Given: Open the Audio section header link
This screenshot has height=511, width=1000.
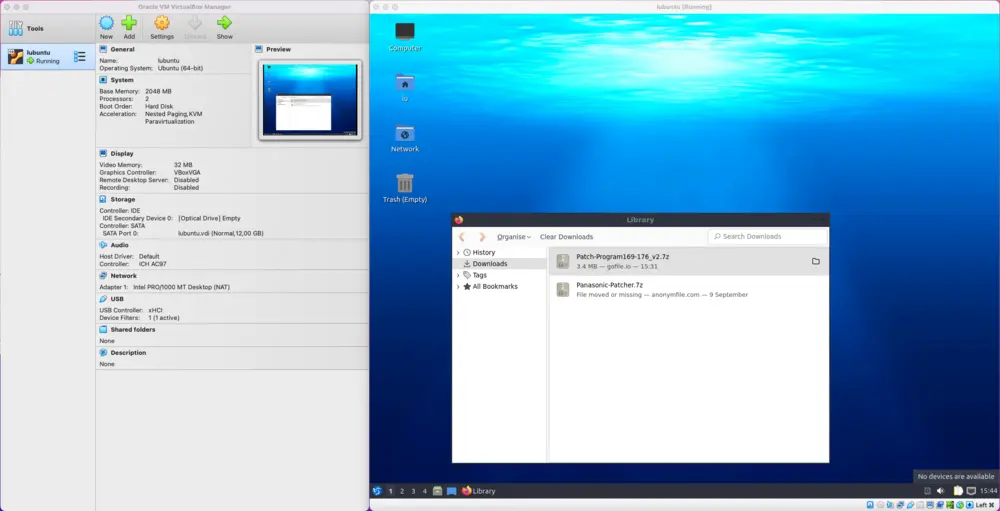Looking at the screenshot, I should tap(119, 245).
